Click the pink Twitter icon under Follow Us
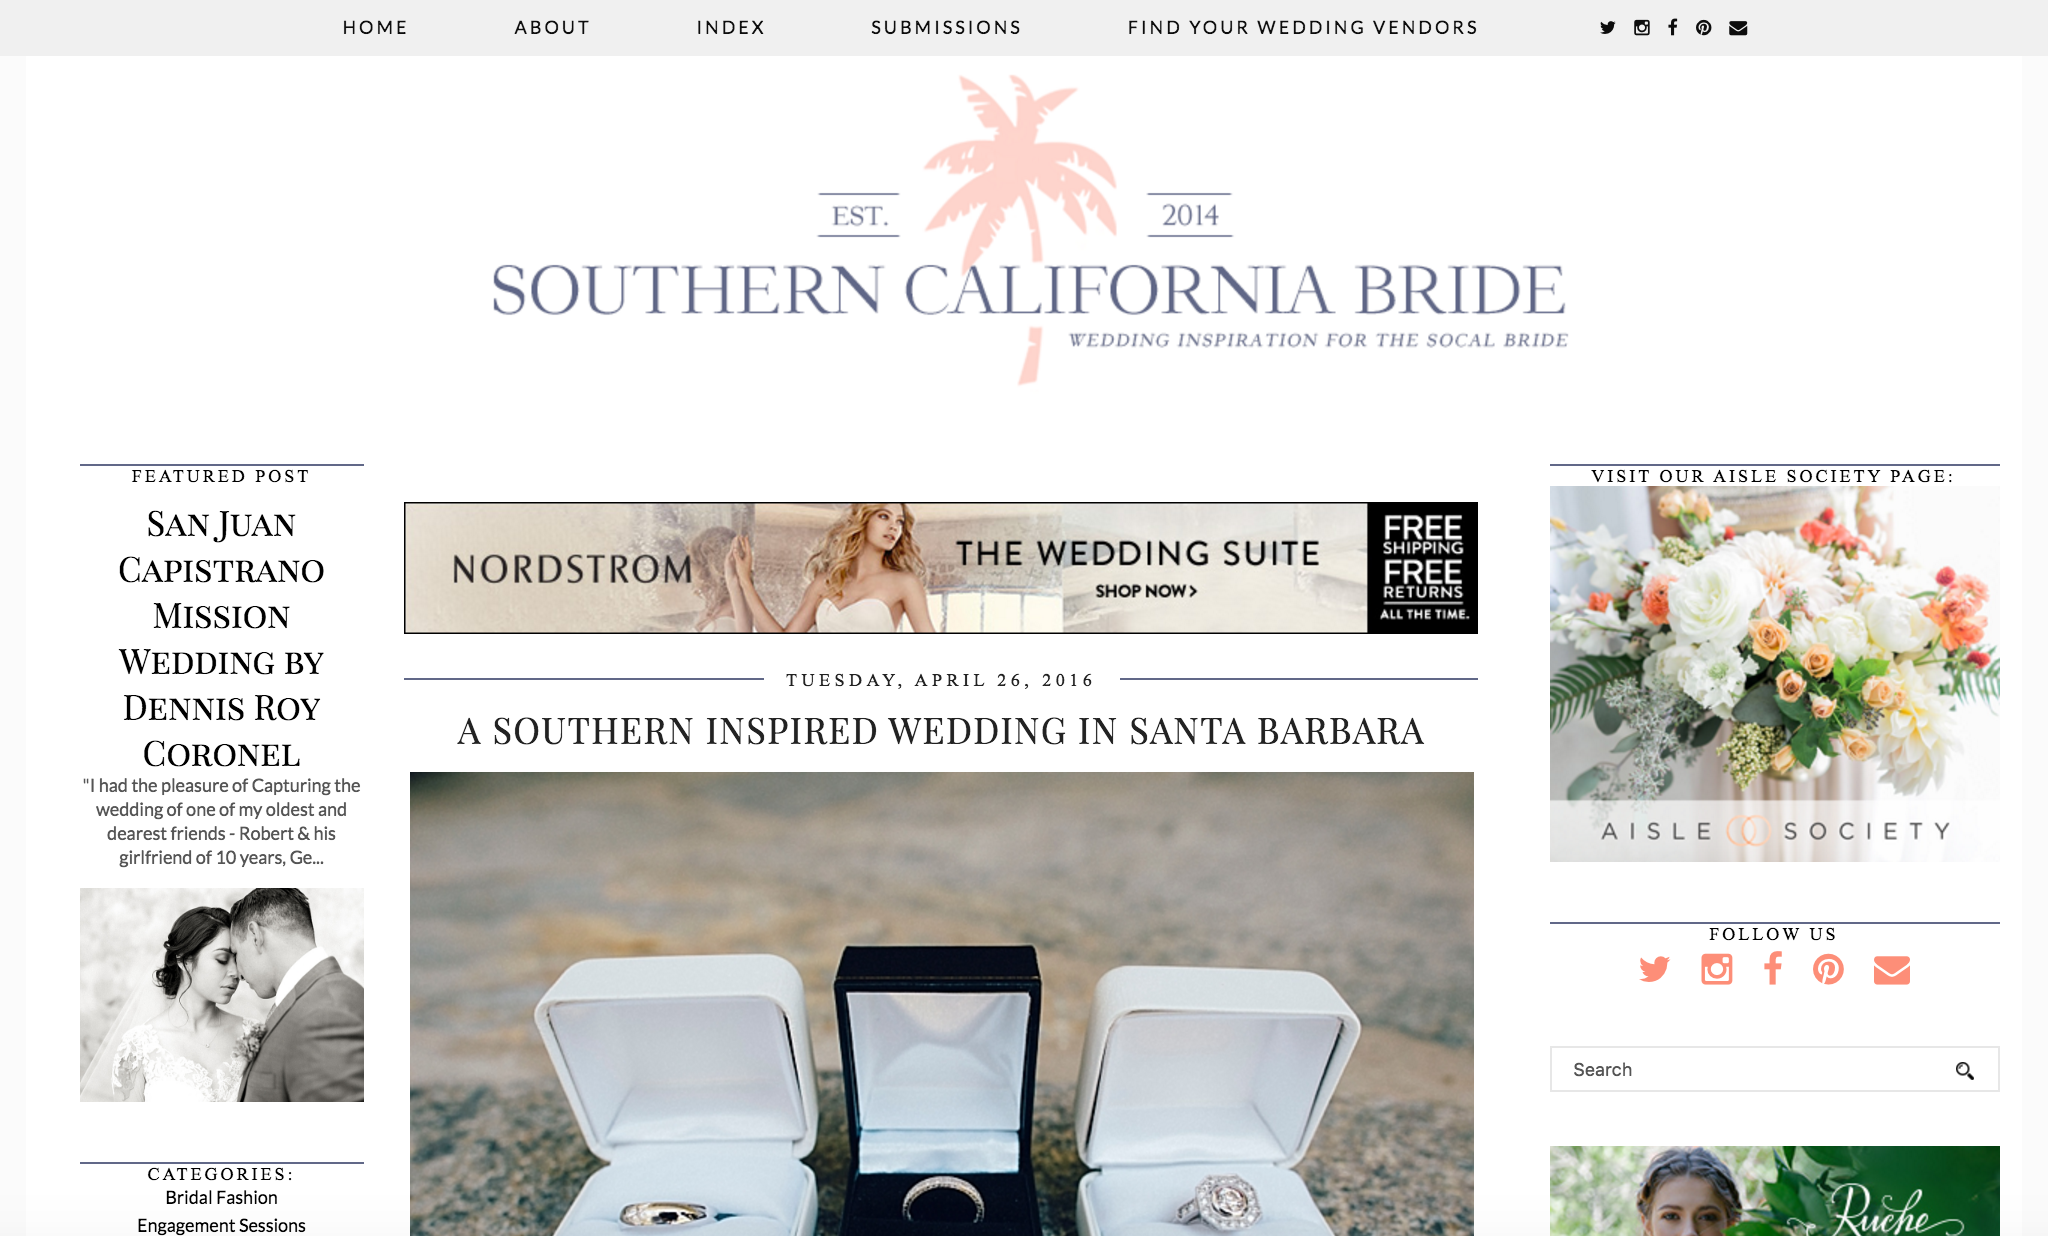 coord(1654,969)
